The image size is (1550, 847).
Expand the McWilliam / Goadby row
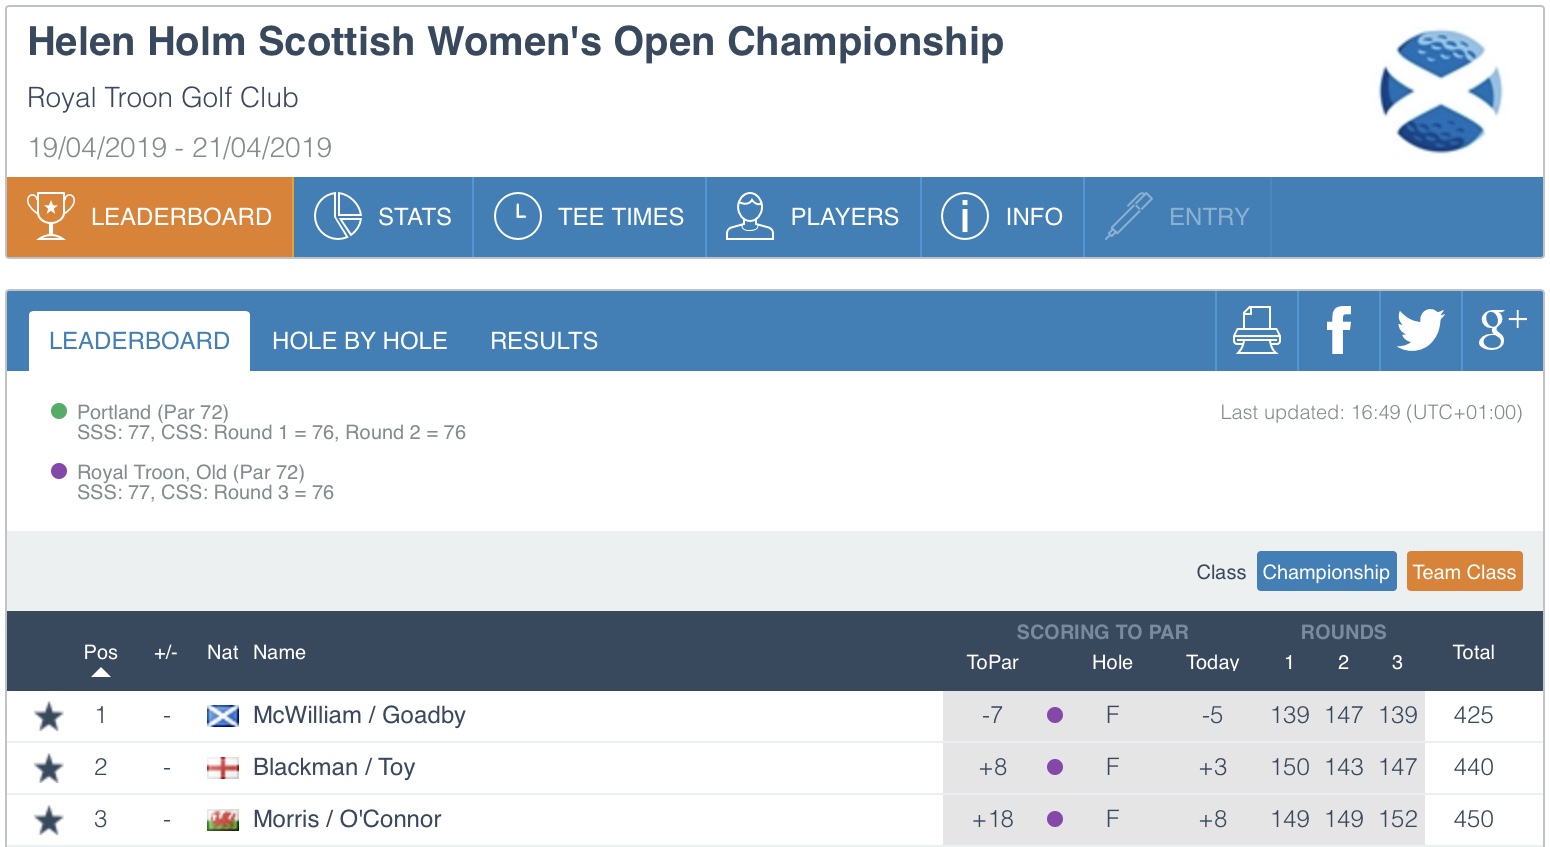[775, 716]
